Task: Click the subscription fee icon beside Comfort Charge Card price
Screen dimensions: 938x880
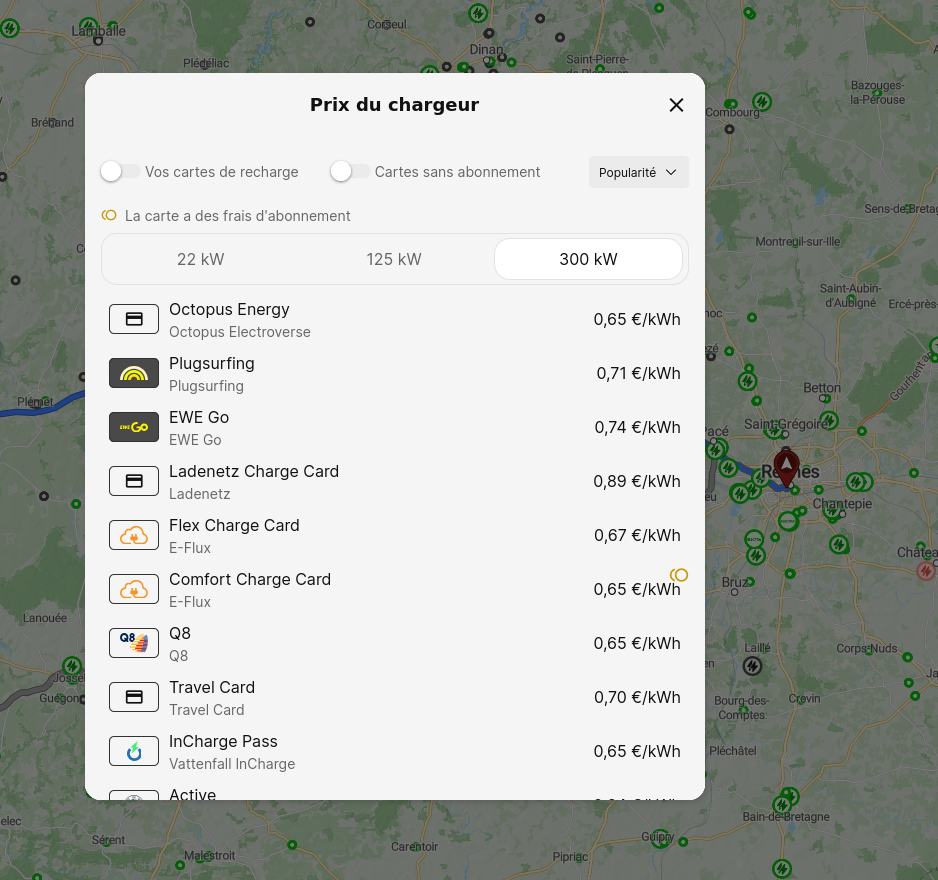Action: [679, 575]
